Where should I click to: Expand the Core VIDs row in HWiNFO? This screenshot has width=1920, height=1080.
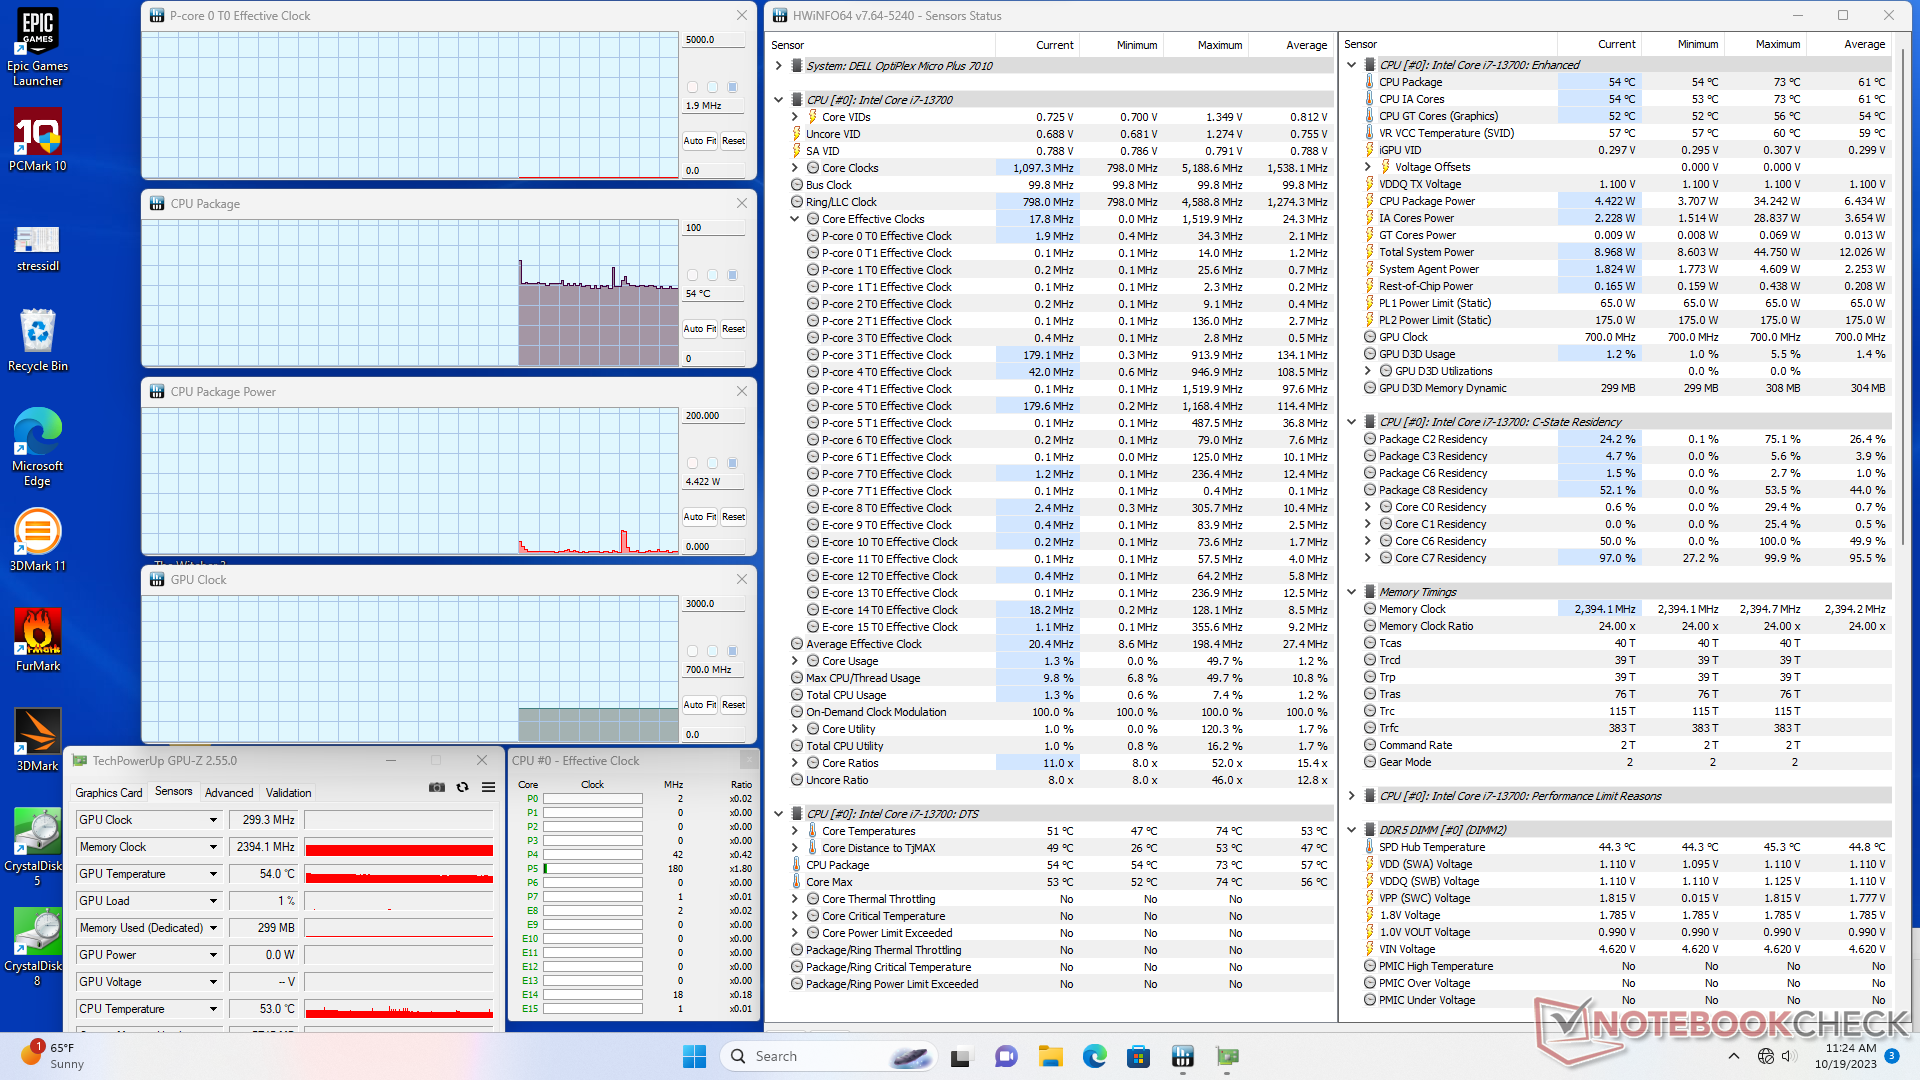pos(795,117)
